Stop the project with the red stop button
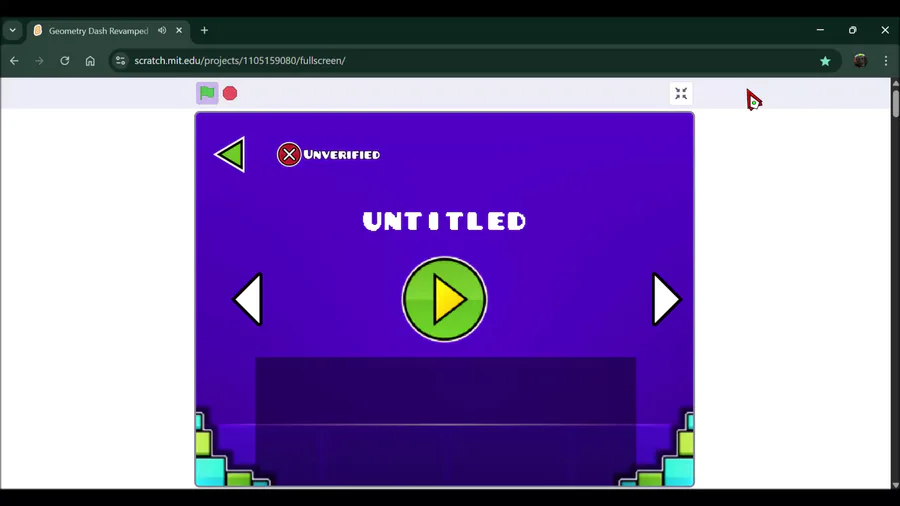The height and width of the screenshot is (506, 900). 230,93
